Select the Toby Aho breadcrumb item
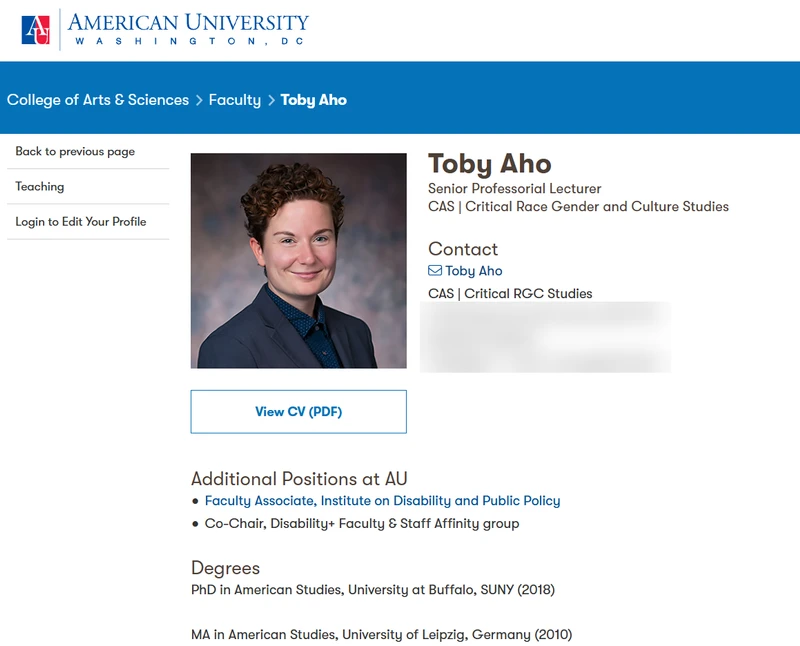Screen dimensions: 800x646 coord(314,100)
